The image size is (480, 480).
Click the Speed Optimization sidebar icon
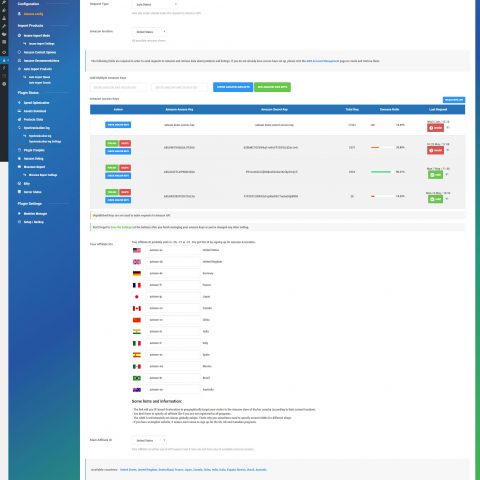[x=19, y=103]
